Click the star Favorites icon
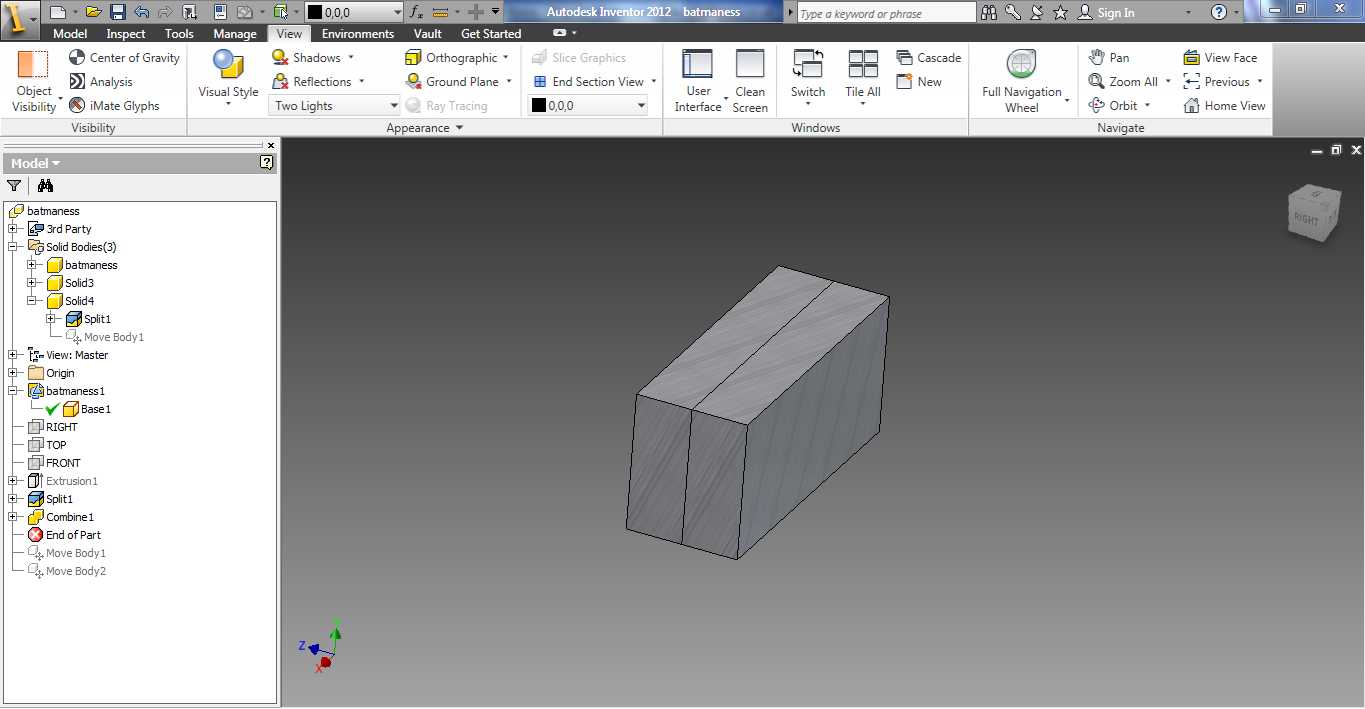The height and width of the screenshot is (709, 1365). tap(1061, 12)
